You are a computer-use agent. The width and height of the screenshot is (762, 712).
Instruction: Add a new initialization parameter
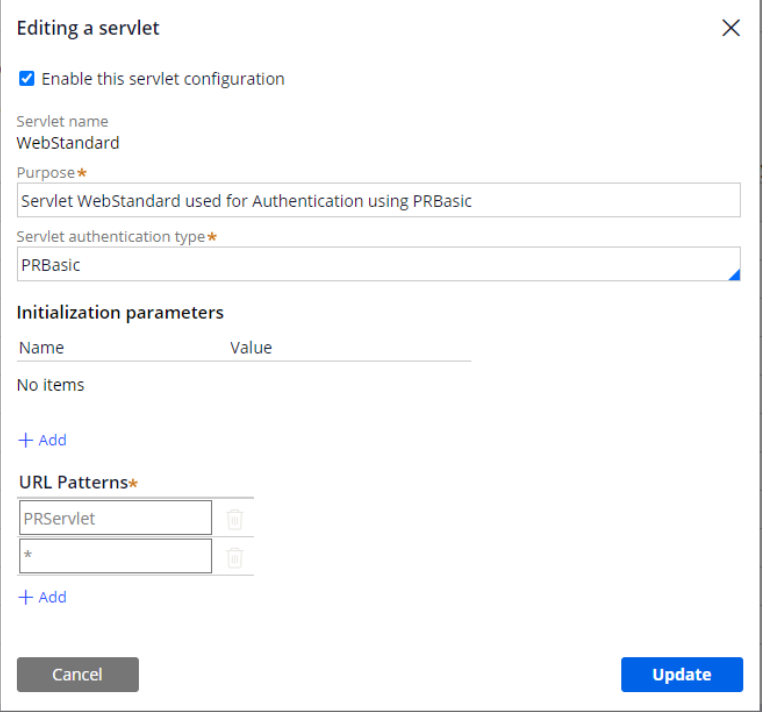pyautogui.click(x=42, y=440)
